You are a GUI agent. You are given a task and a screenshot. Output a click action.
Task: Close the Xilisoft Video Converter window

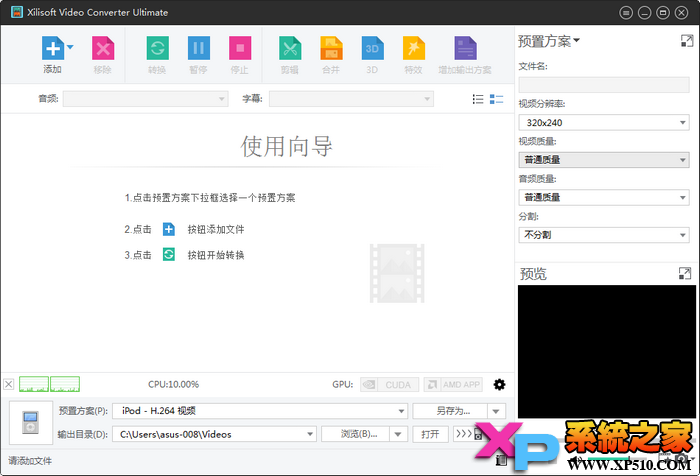tap(681, 13)
